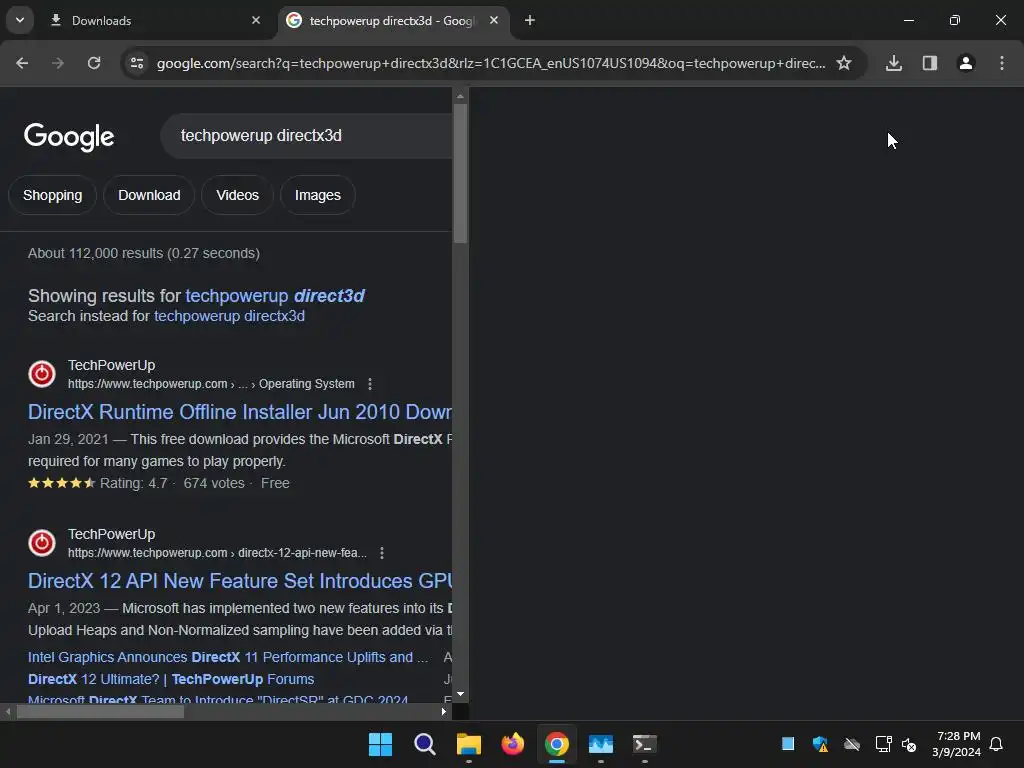1024x768 pixels.
Task: Click TechPowerUp favicon of DirectX 12 API result
Action: point(42,543)
